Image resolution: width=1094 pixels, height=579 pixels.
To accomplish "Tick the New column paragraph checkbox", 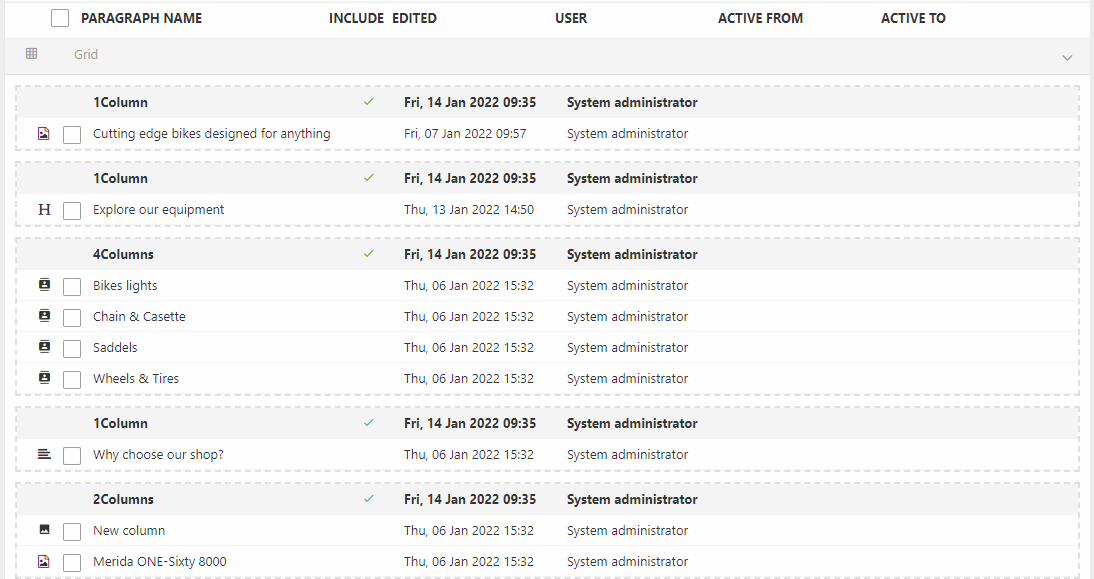I will coord(72,531).
